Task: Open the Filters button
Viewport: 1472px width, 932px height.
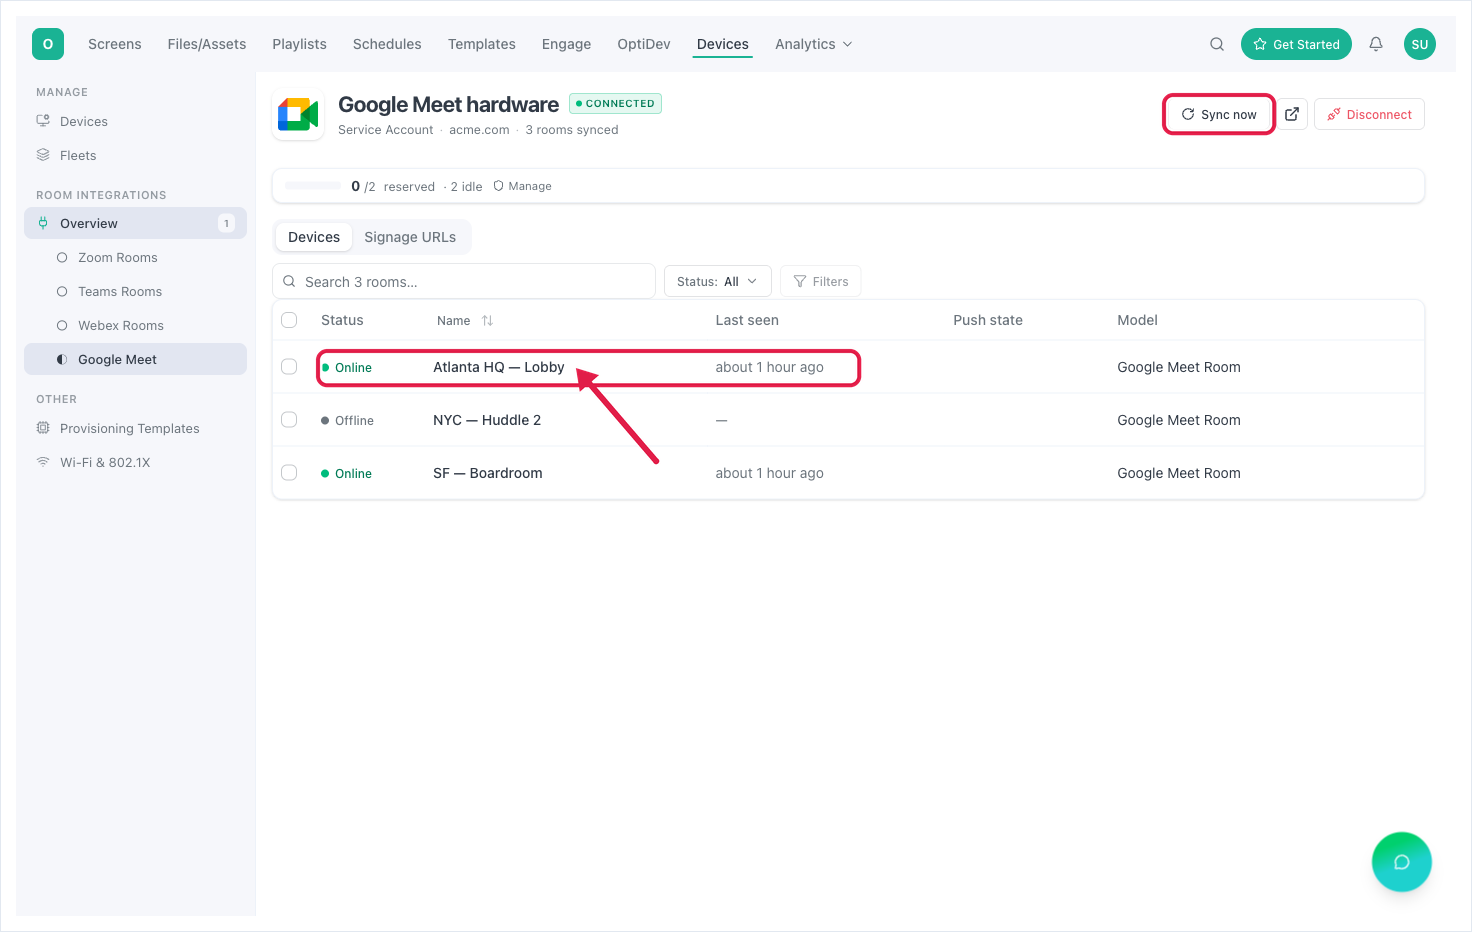Action: click(x=821, y=281)
